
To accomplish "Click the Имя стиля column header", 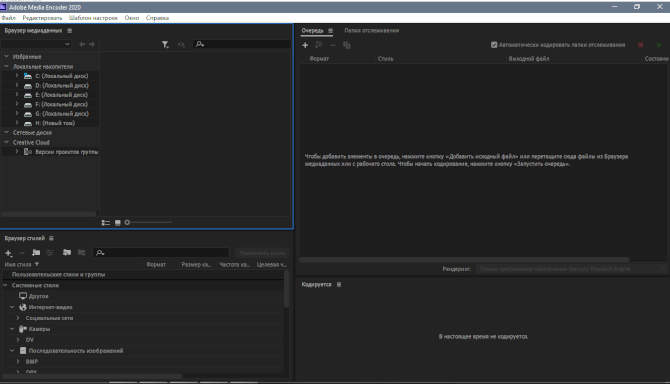I will (x=18, y=264).
